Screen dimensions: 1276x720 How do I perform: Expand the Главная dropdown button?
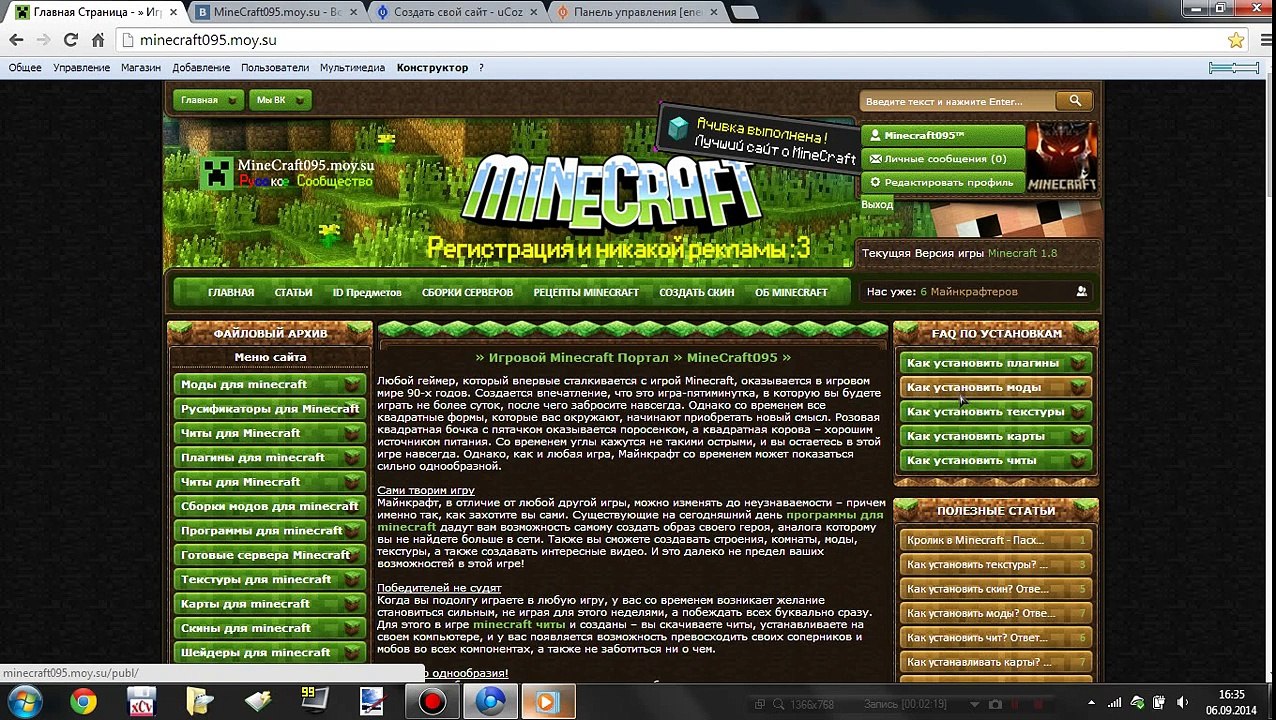207,100
